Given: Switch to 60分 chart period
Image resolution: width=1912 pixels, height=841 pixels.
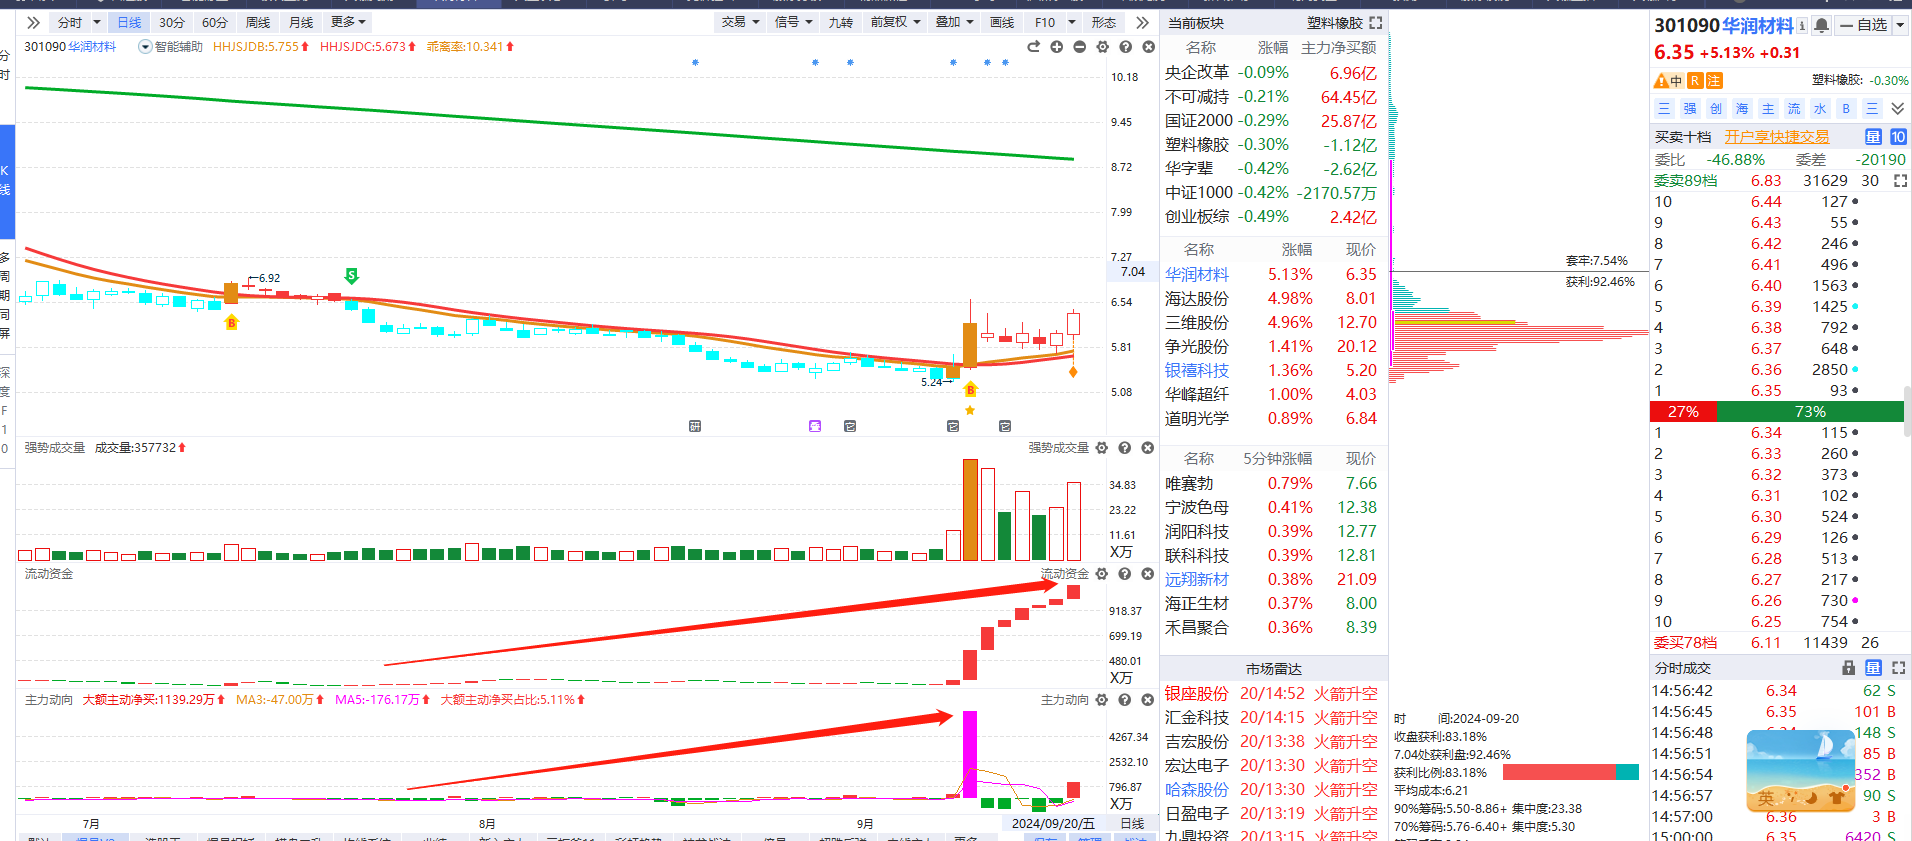Looking at the screenshot, I should [215, 22].
